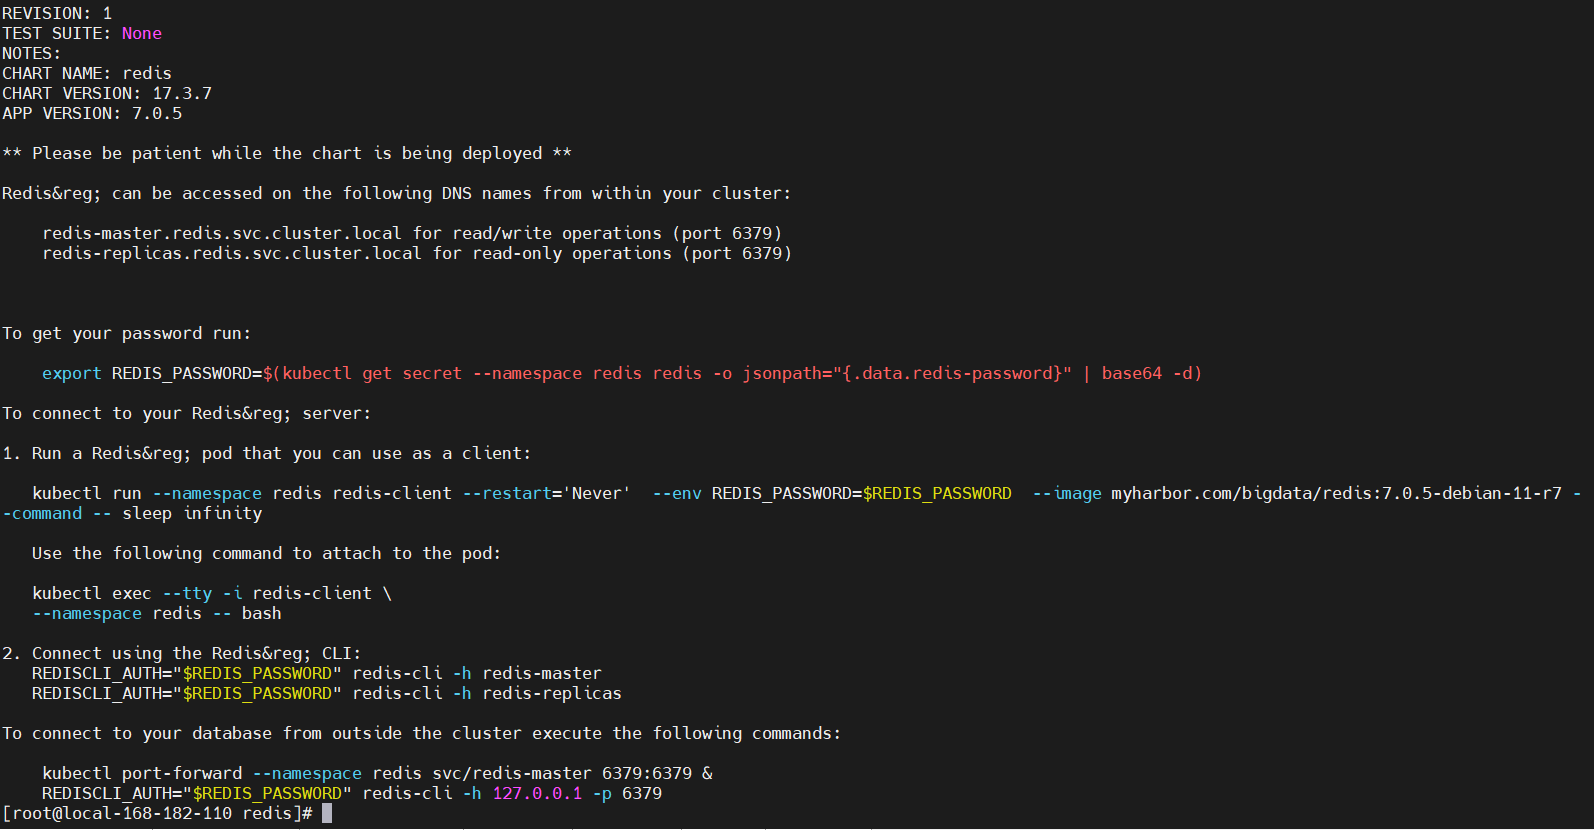The height and width of the screenshot is (830, 1594).
Task: Click 'kubectl run' command start
Action: pyautogui.click(x=87, y=493)
